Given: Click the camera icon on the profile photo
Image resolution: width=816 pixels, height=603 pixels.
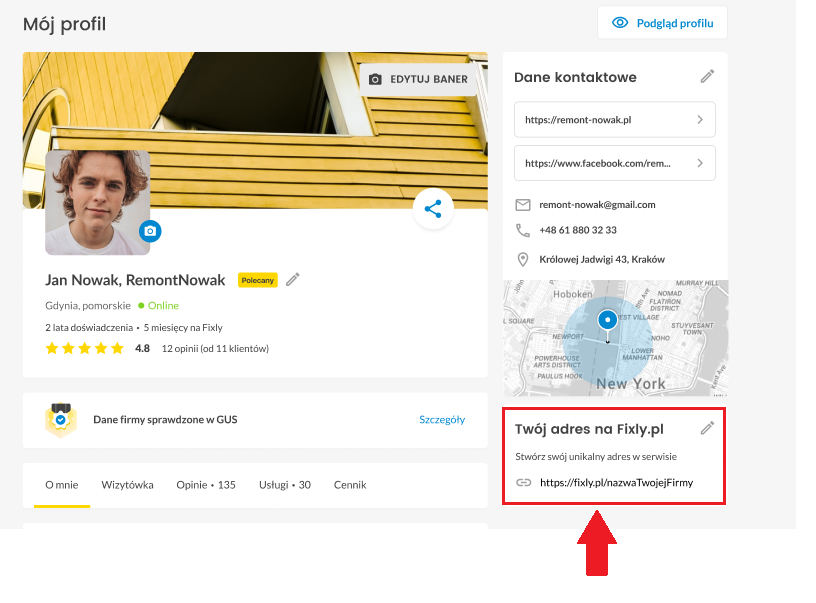Looking at the screenshot, I should pyautogui.click(x=150, y=231).
